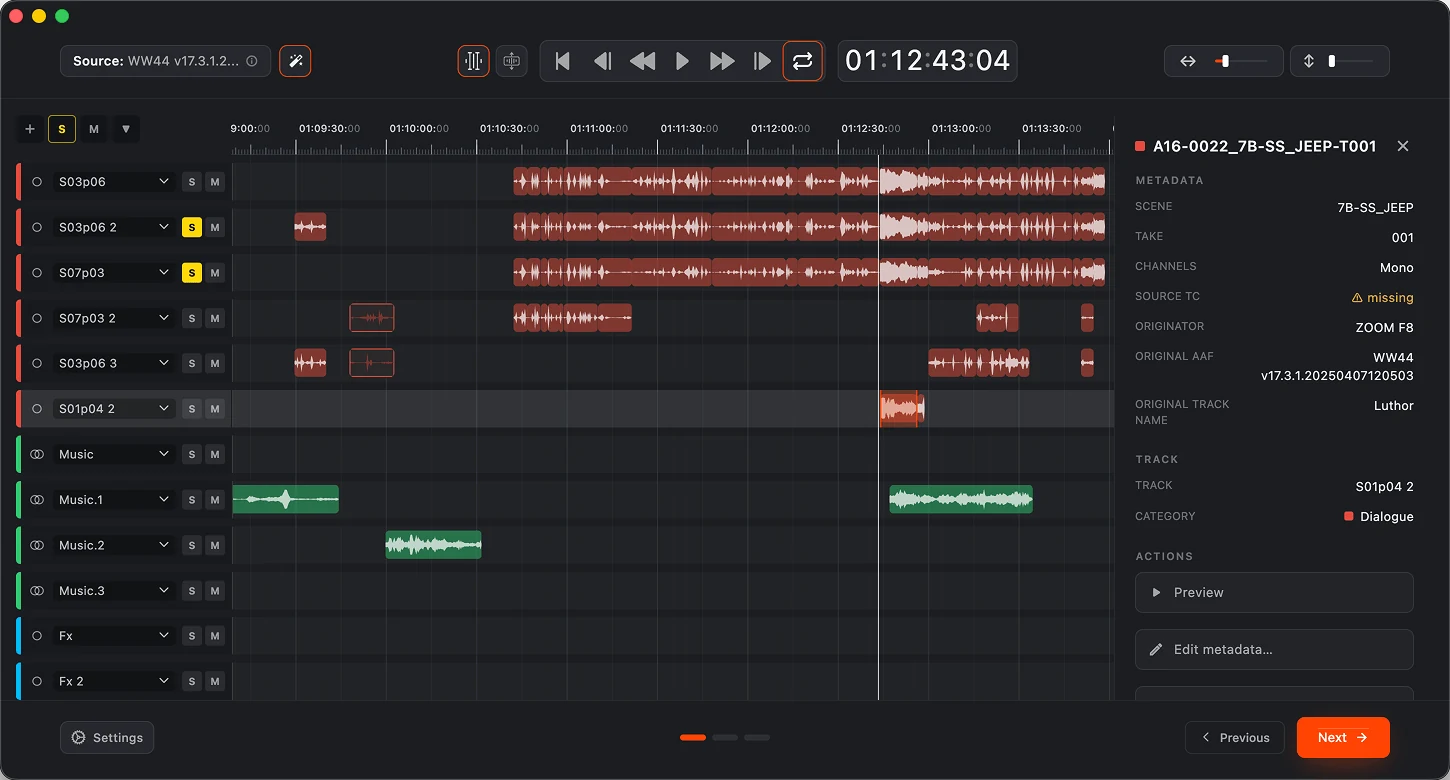Click the channel icon on track S07p03 2
1450x780 pixels.
pos(37,318)
